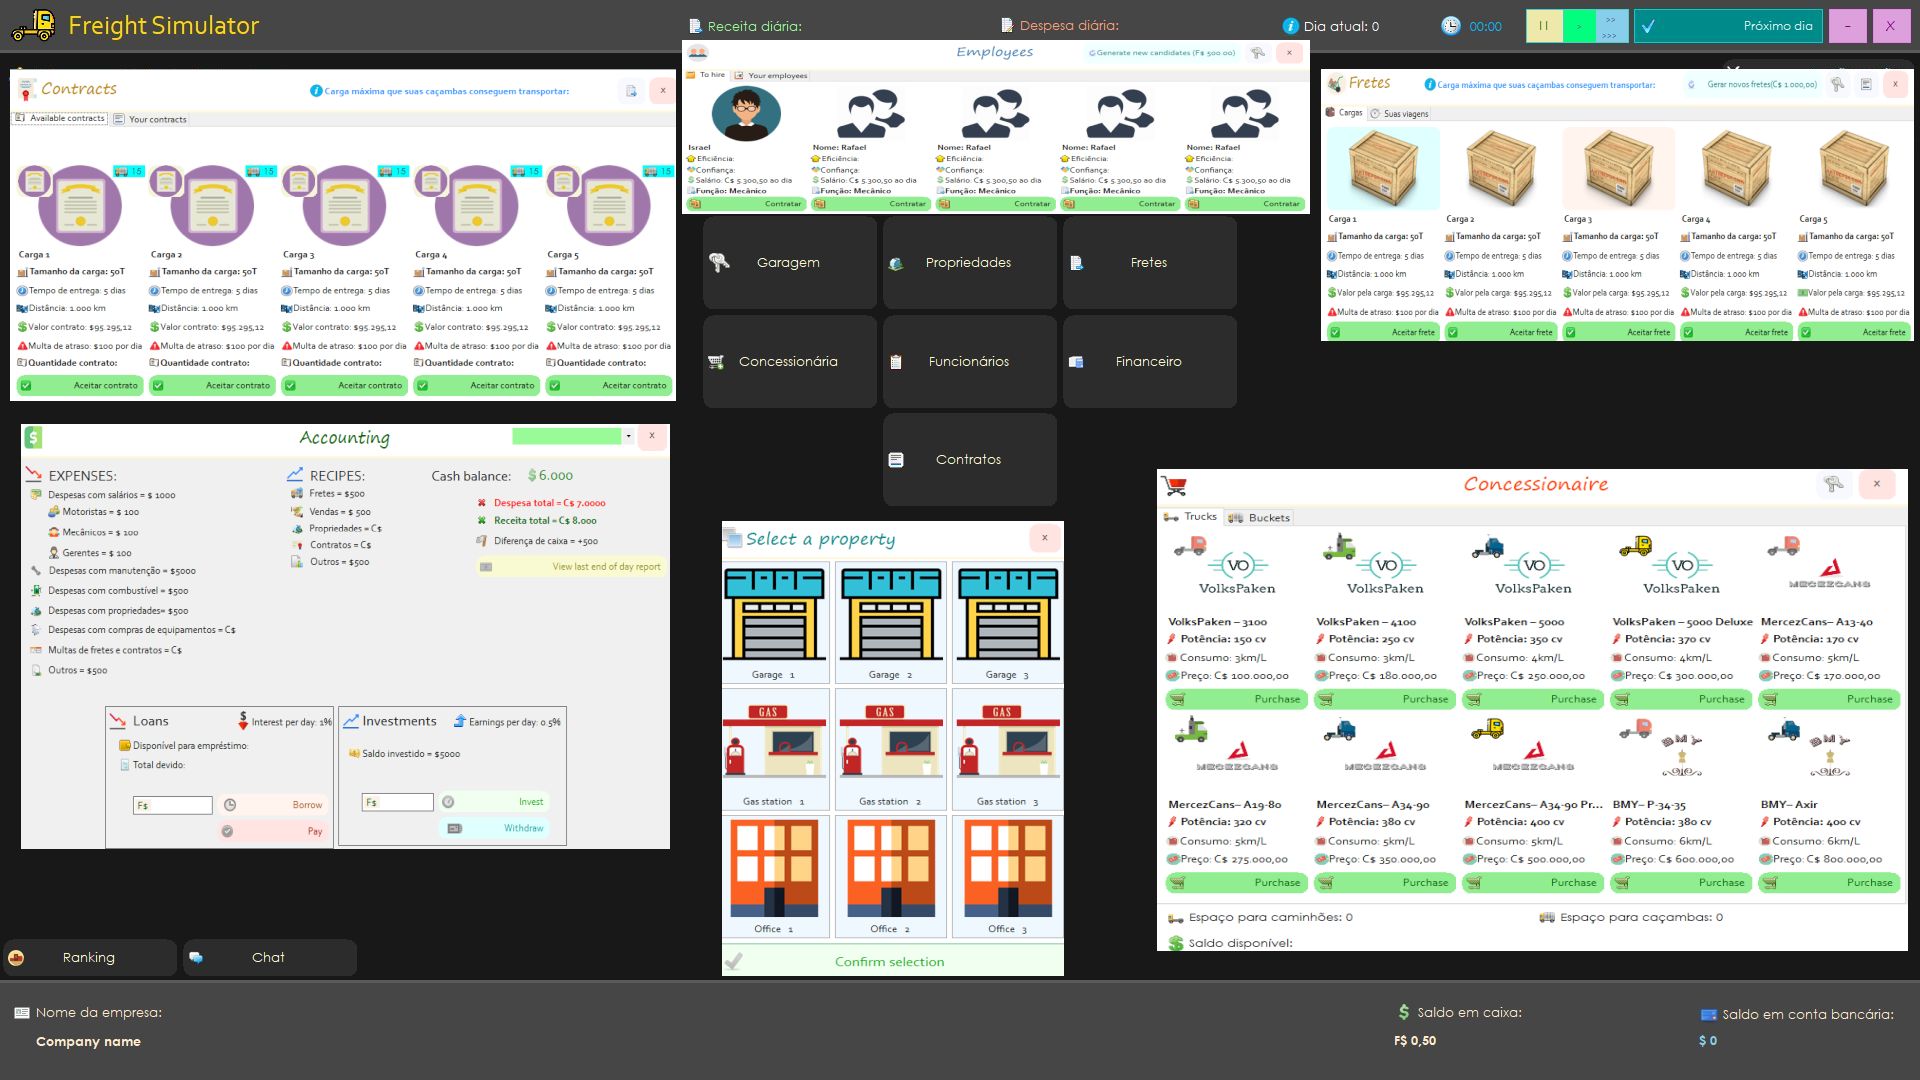Image resolution: width=1920 pixels, height=1080 pixels.
Task: Open the Financeiro menu tile
Action: click(x=1149, y=362)
